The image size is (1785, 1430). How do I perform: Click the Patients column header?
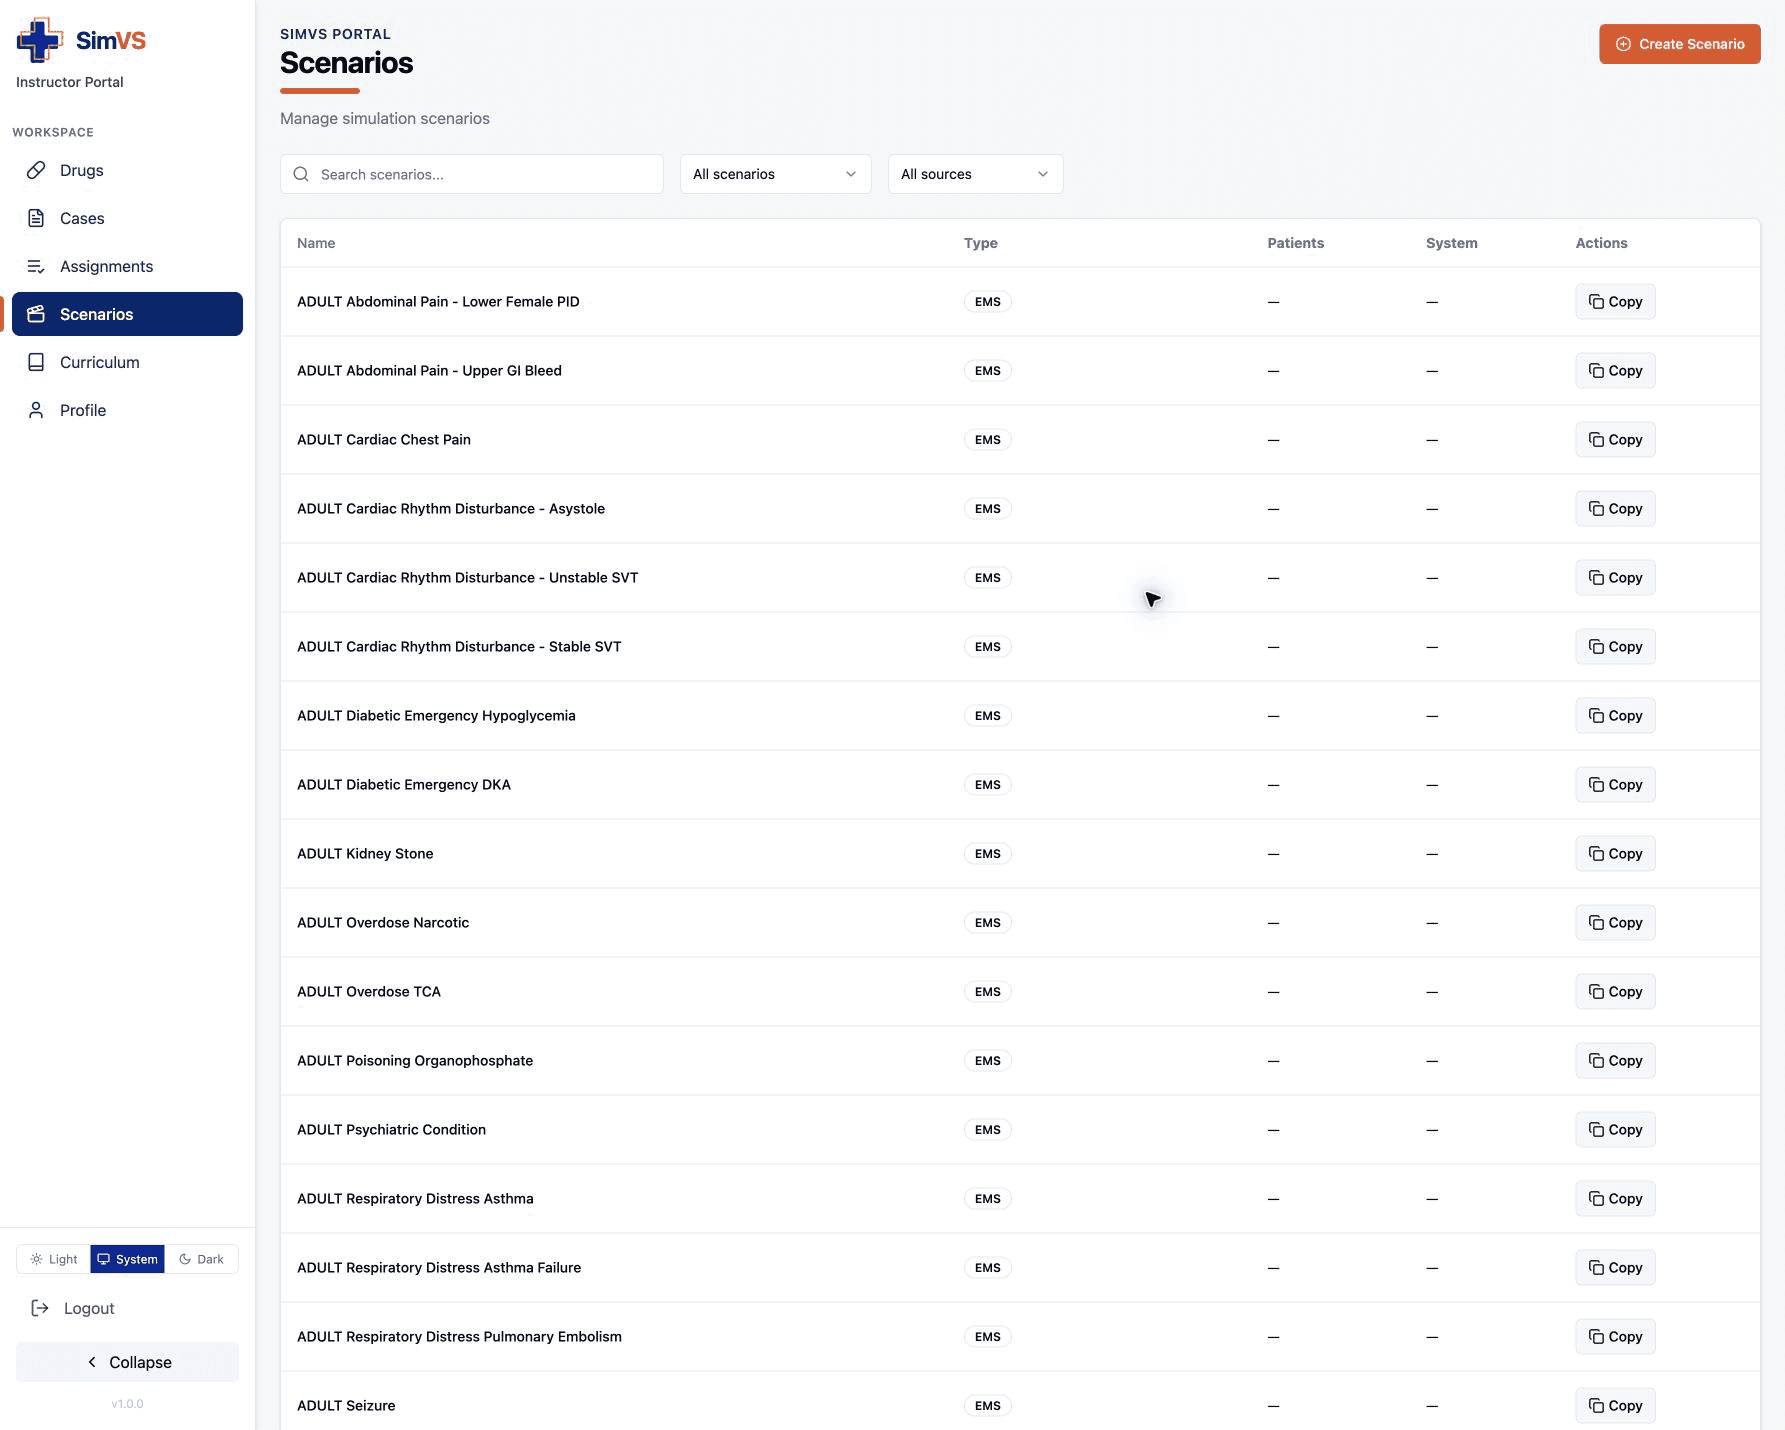tap(1295, 243)
